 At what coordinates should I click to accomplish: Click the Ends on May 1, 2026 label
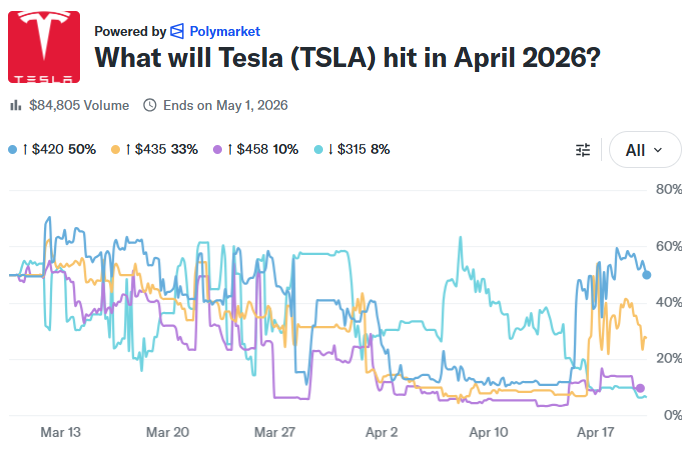[x=222, y=104]
